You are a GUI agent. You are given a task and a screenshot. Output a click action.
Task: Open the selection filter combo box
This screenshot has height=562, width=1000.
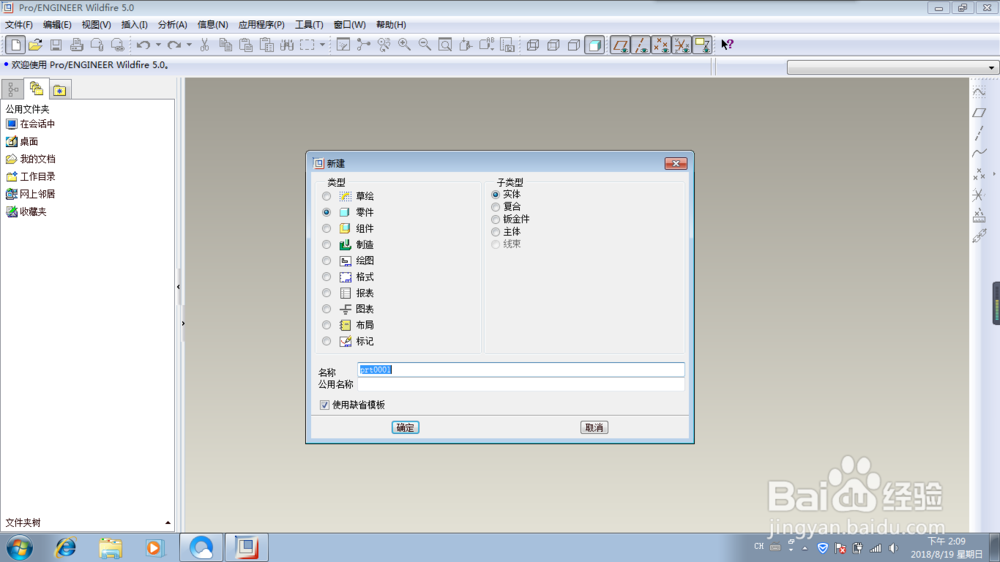pyautogui.click(x=892, y=68)
